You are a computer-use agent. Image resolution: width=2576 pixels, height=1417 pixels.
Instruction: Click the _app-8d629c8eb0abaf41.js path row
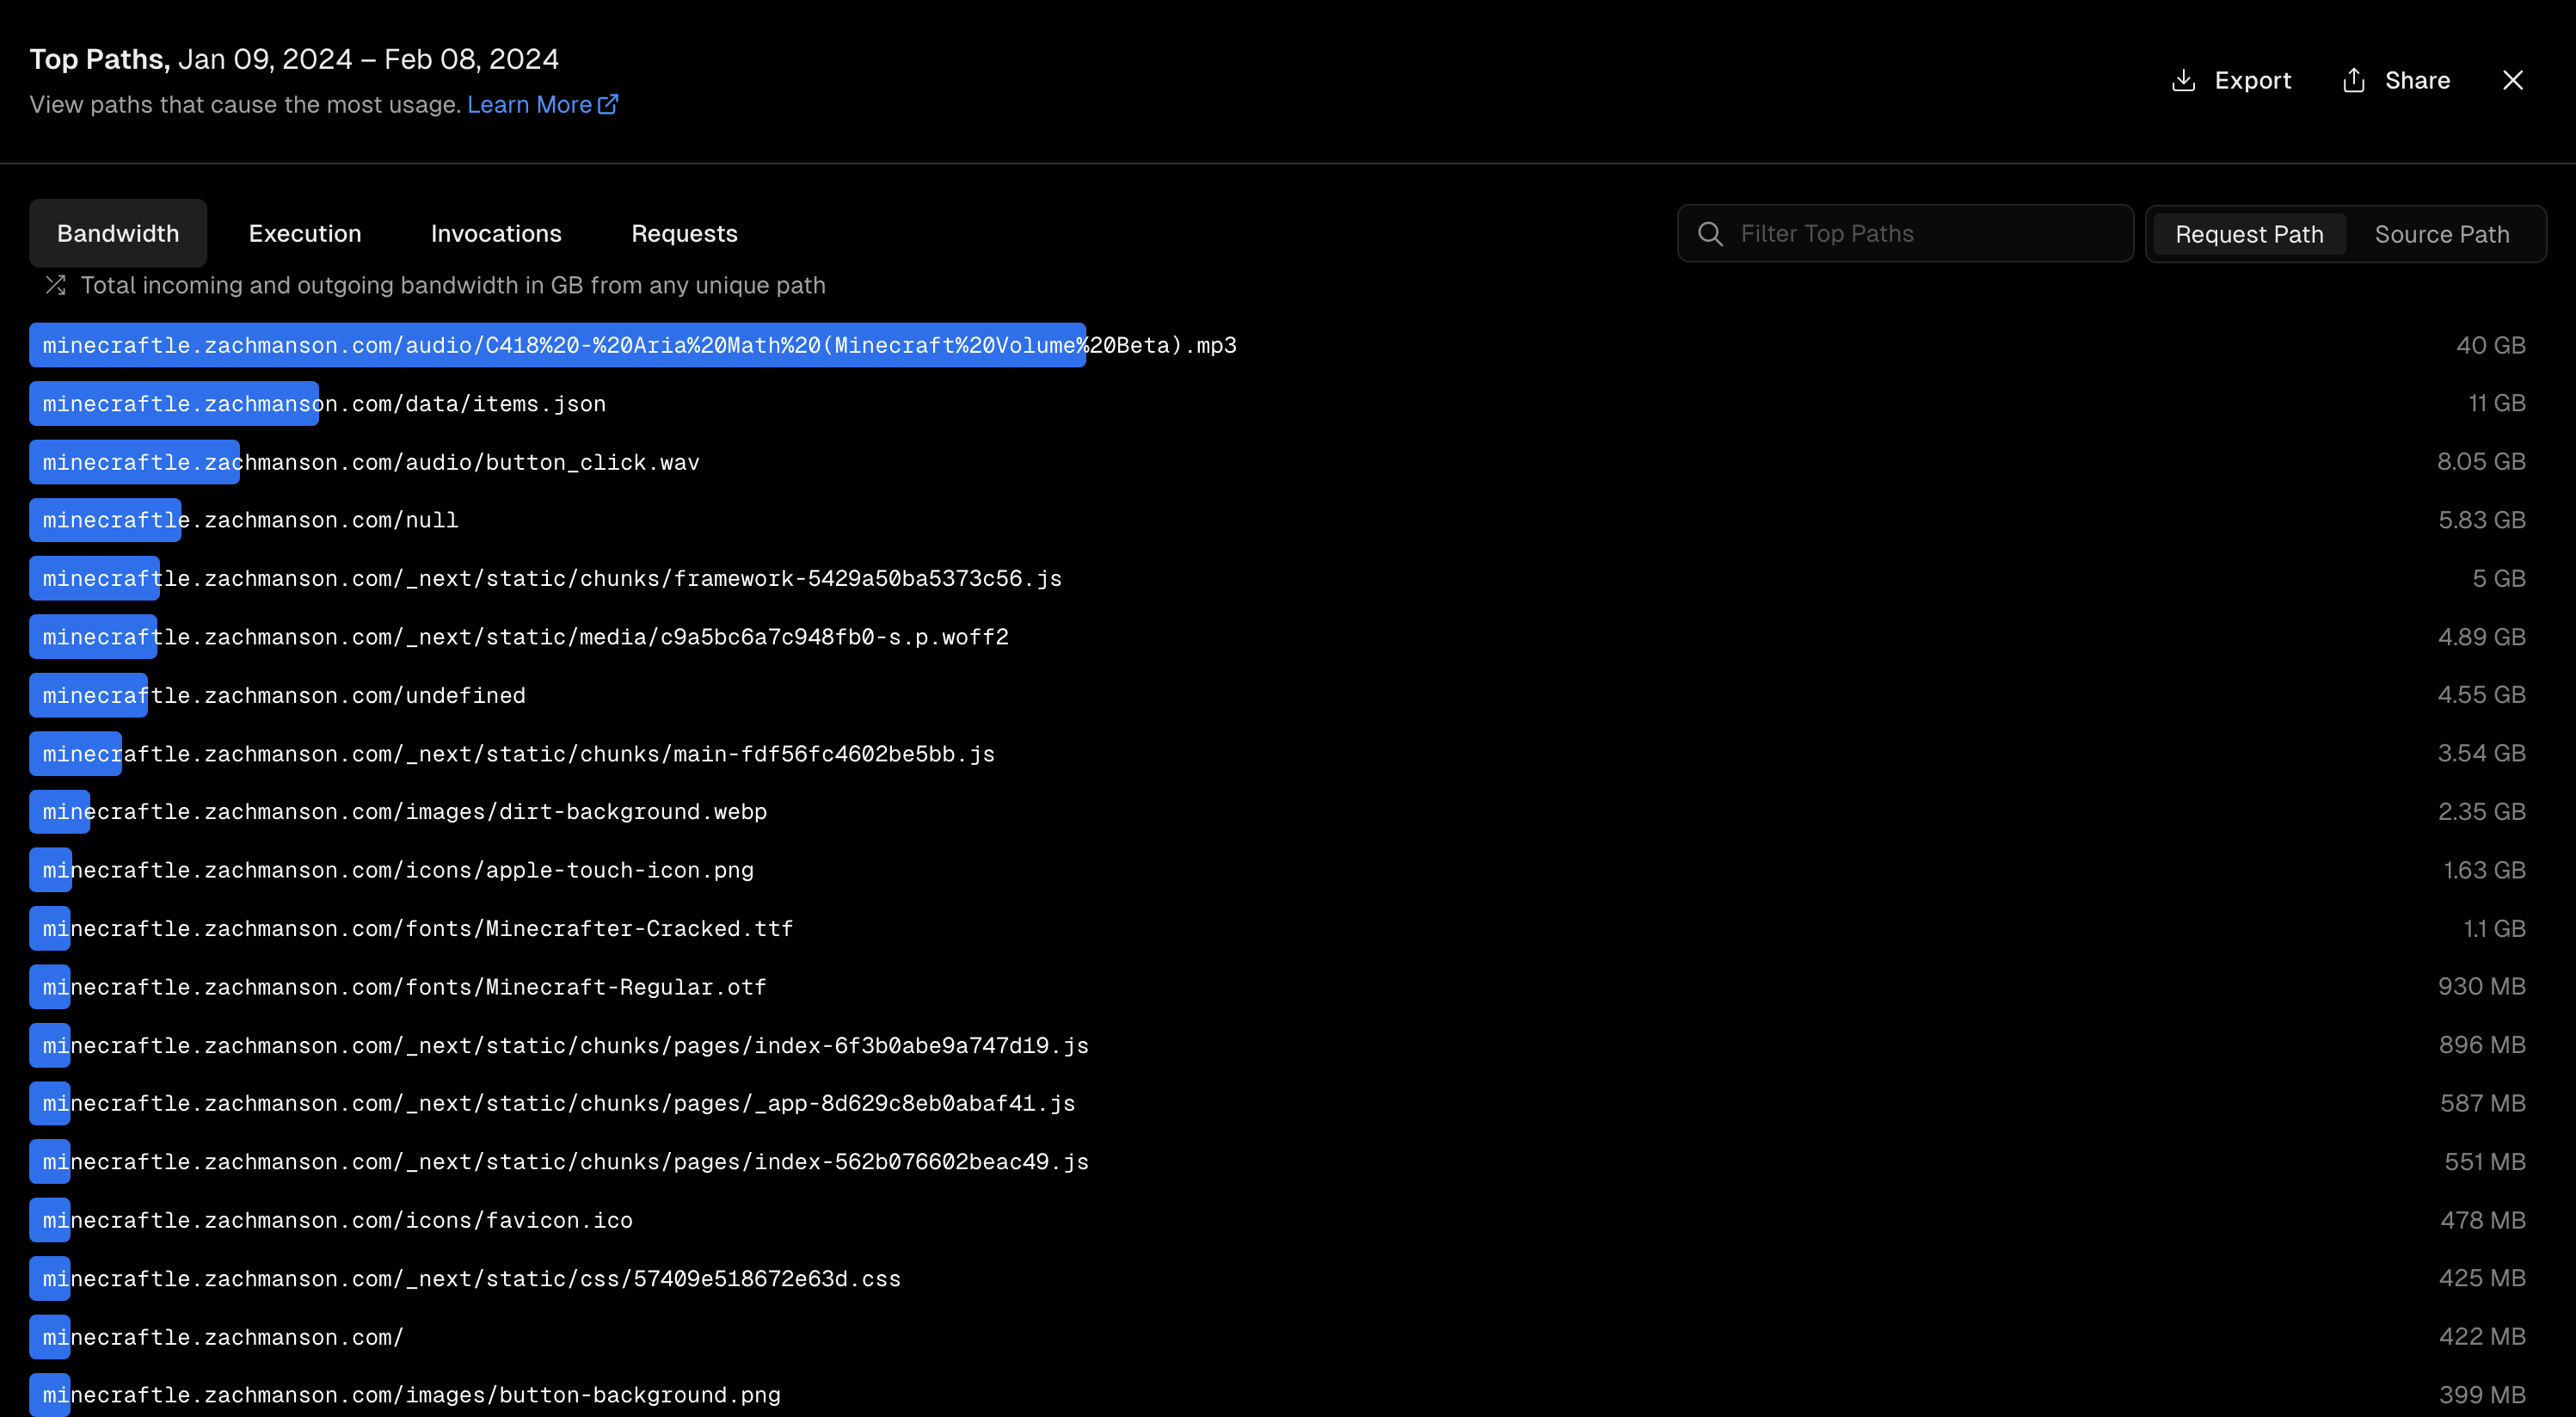(1287, 1103)
